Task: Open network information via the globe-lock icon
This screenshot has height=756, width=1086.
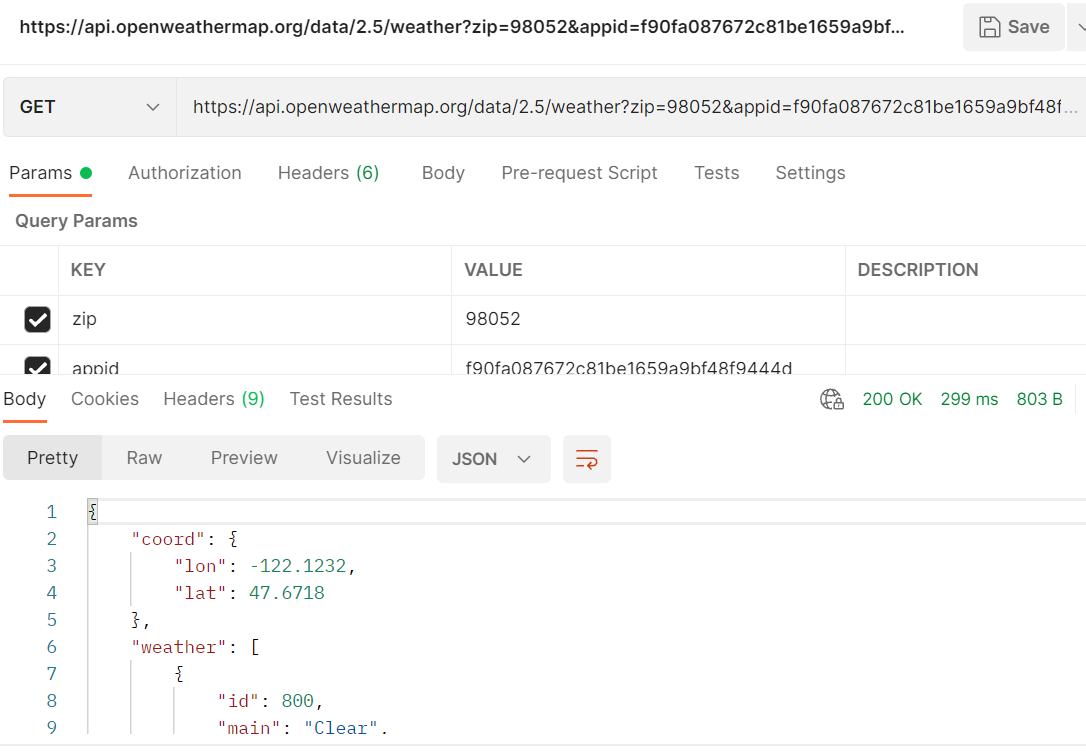Action: point(831,399)
